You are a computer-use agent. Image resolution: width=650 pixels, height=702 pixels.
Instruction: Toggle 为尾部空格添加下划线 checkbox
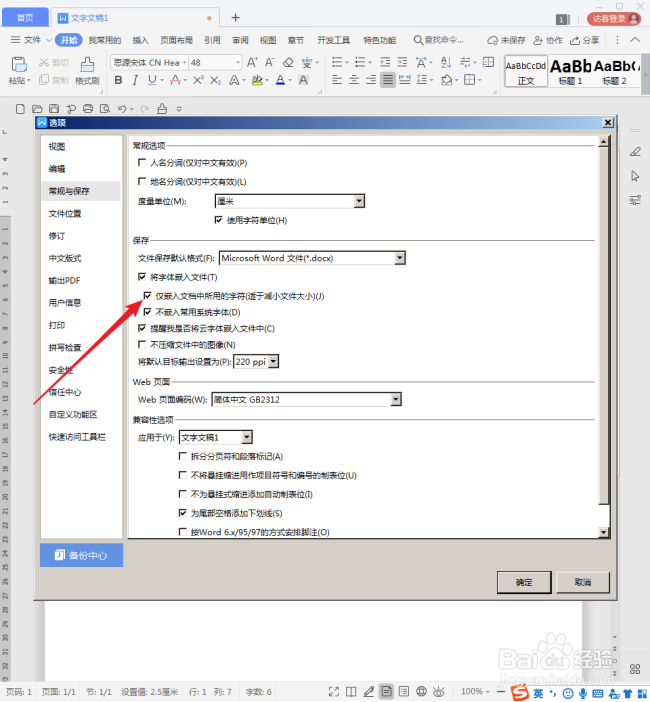(183, 513)
